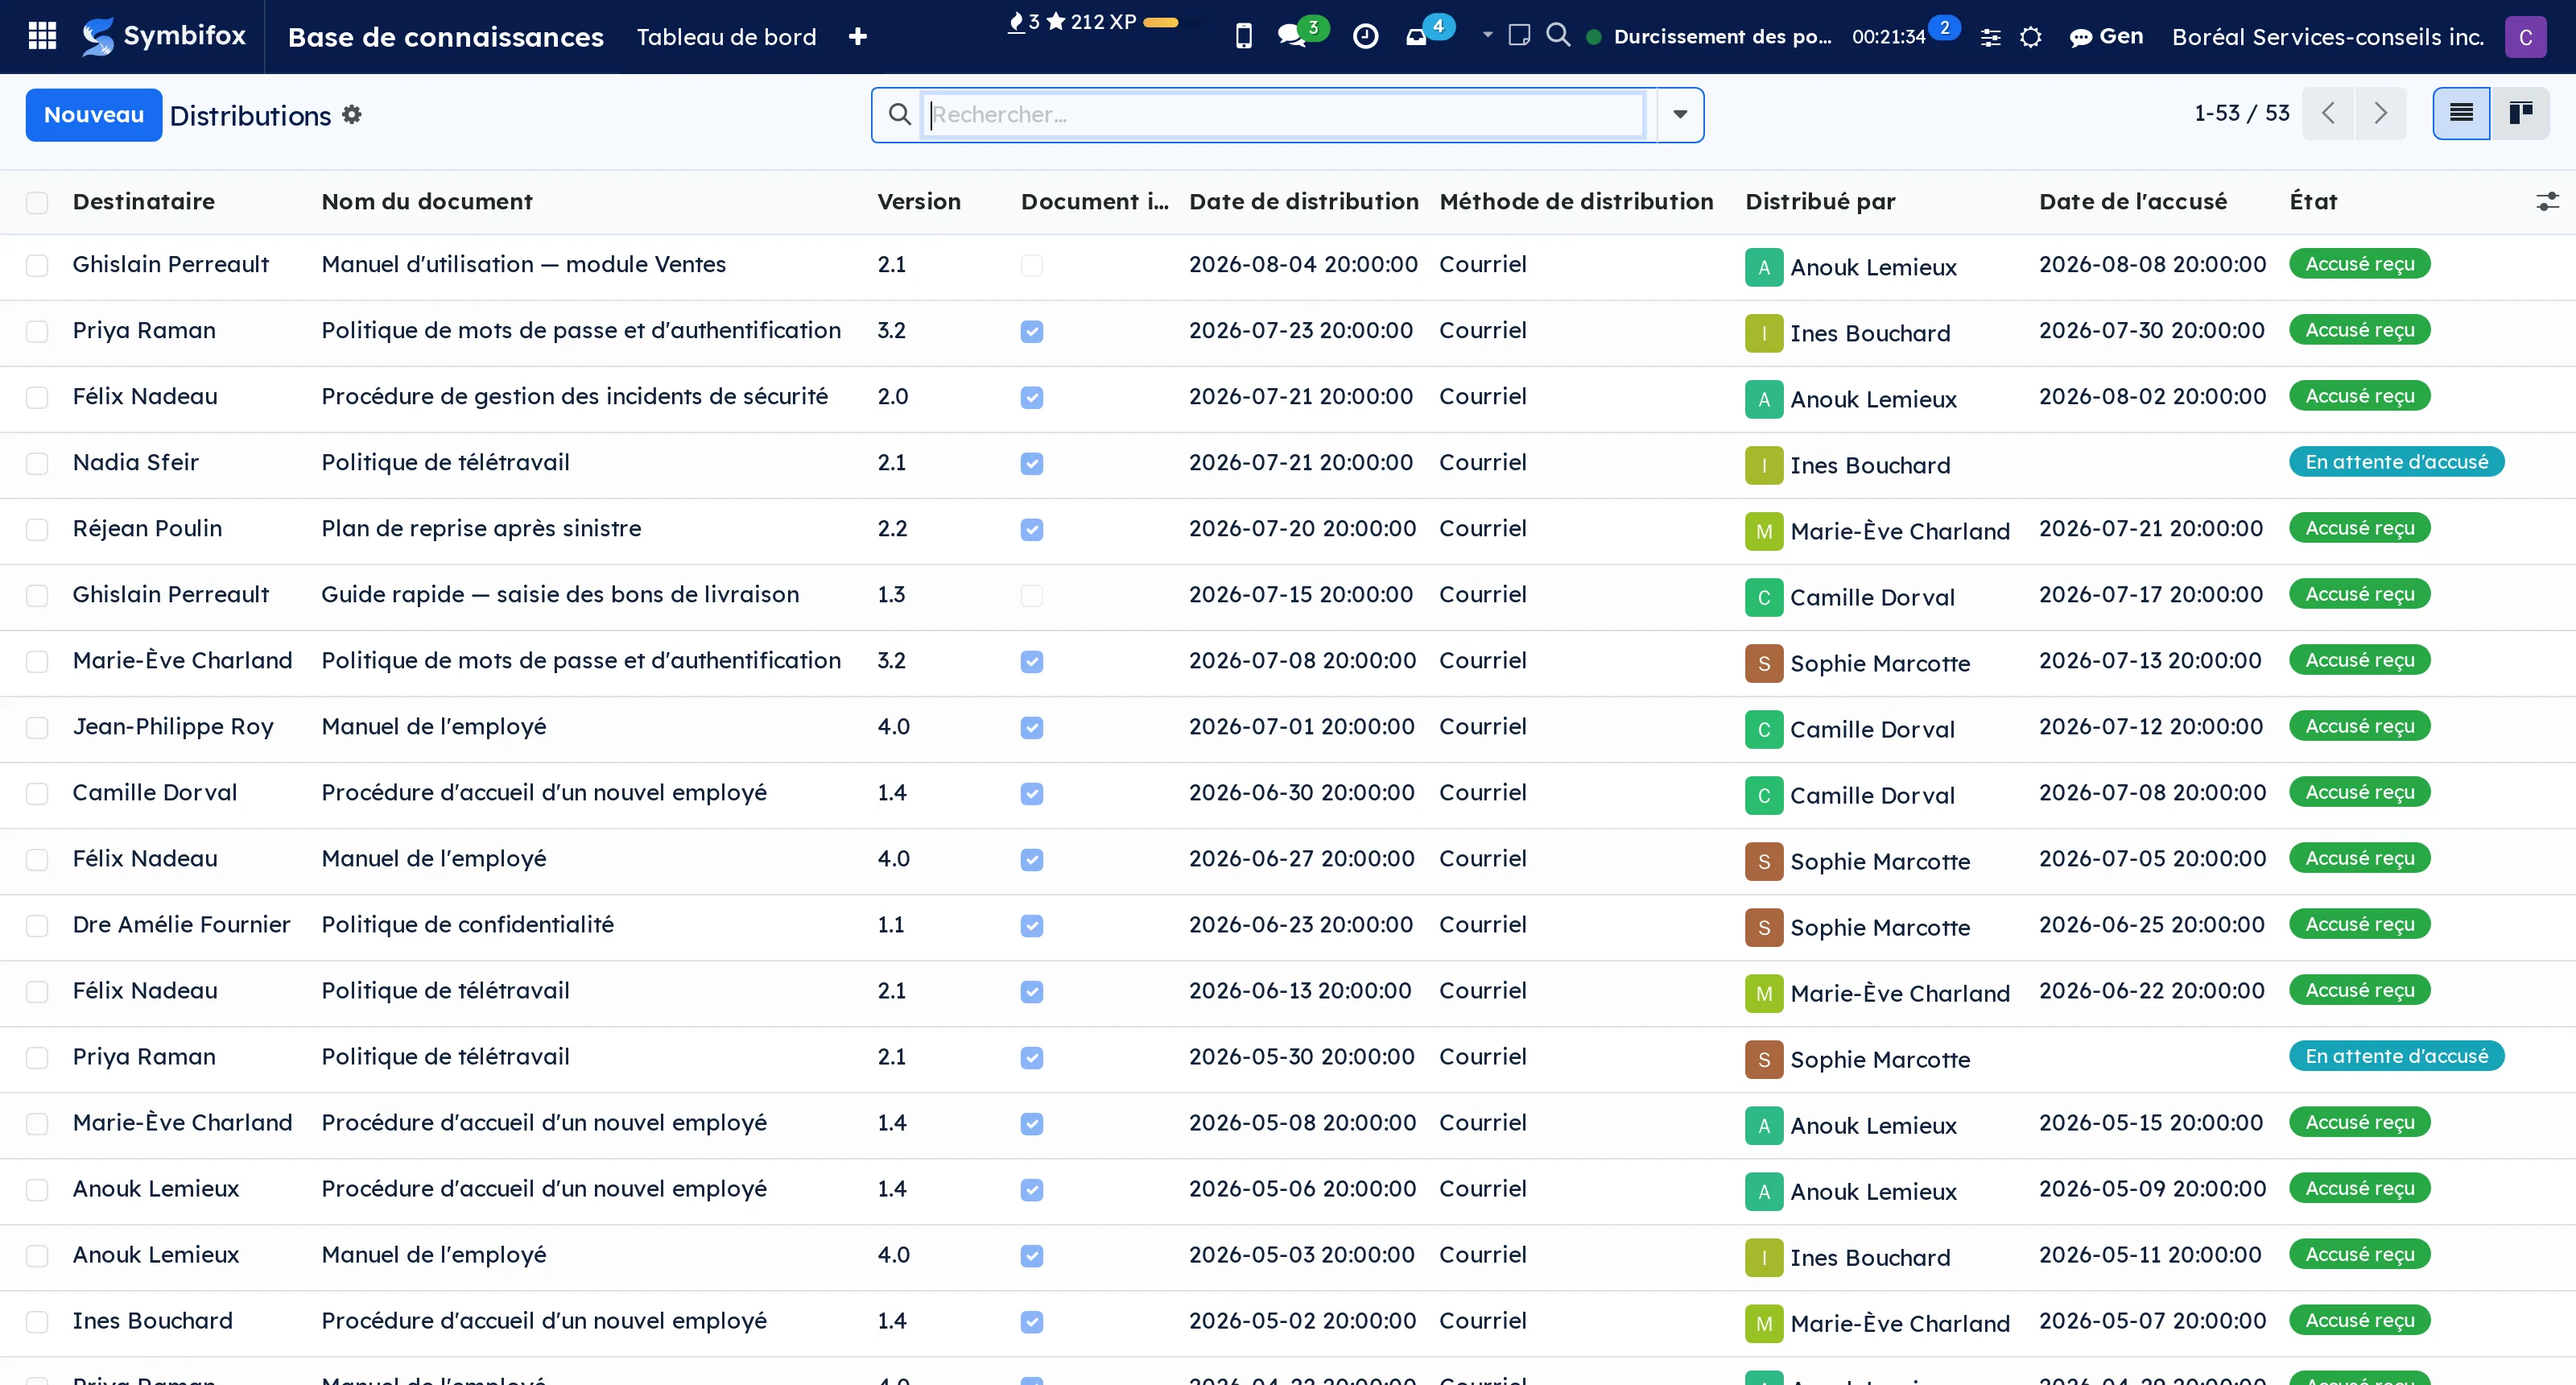Open Boréal Services-conseils inc. company switcher
This screenshot has height=1385, width=2576.
point(2327,37)
